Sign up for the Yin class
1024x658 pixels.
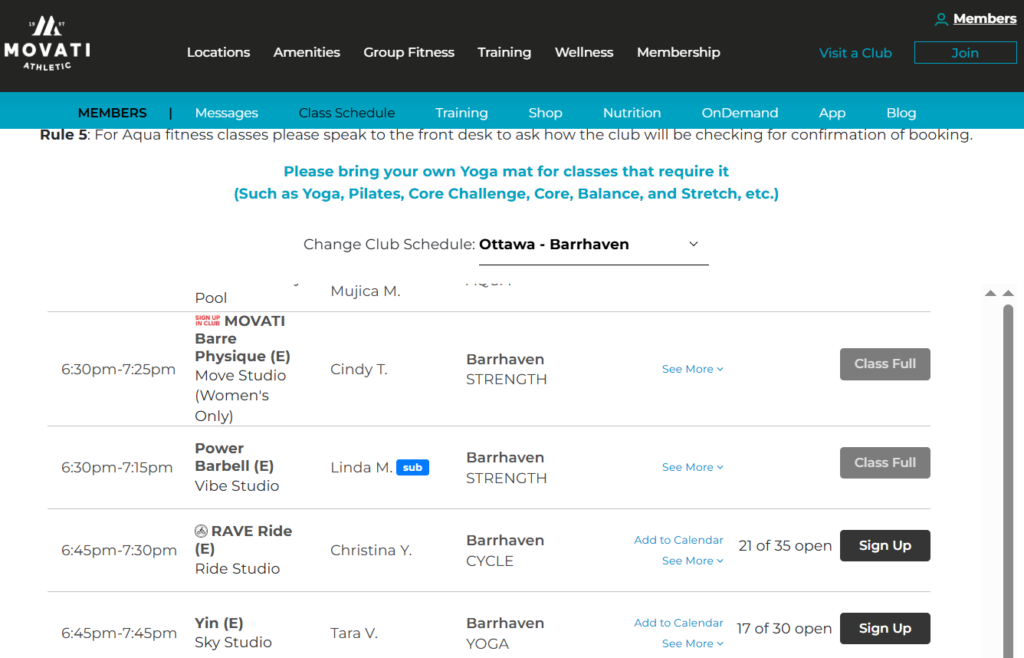click(x=885, y=629)
